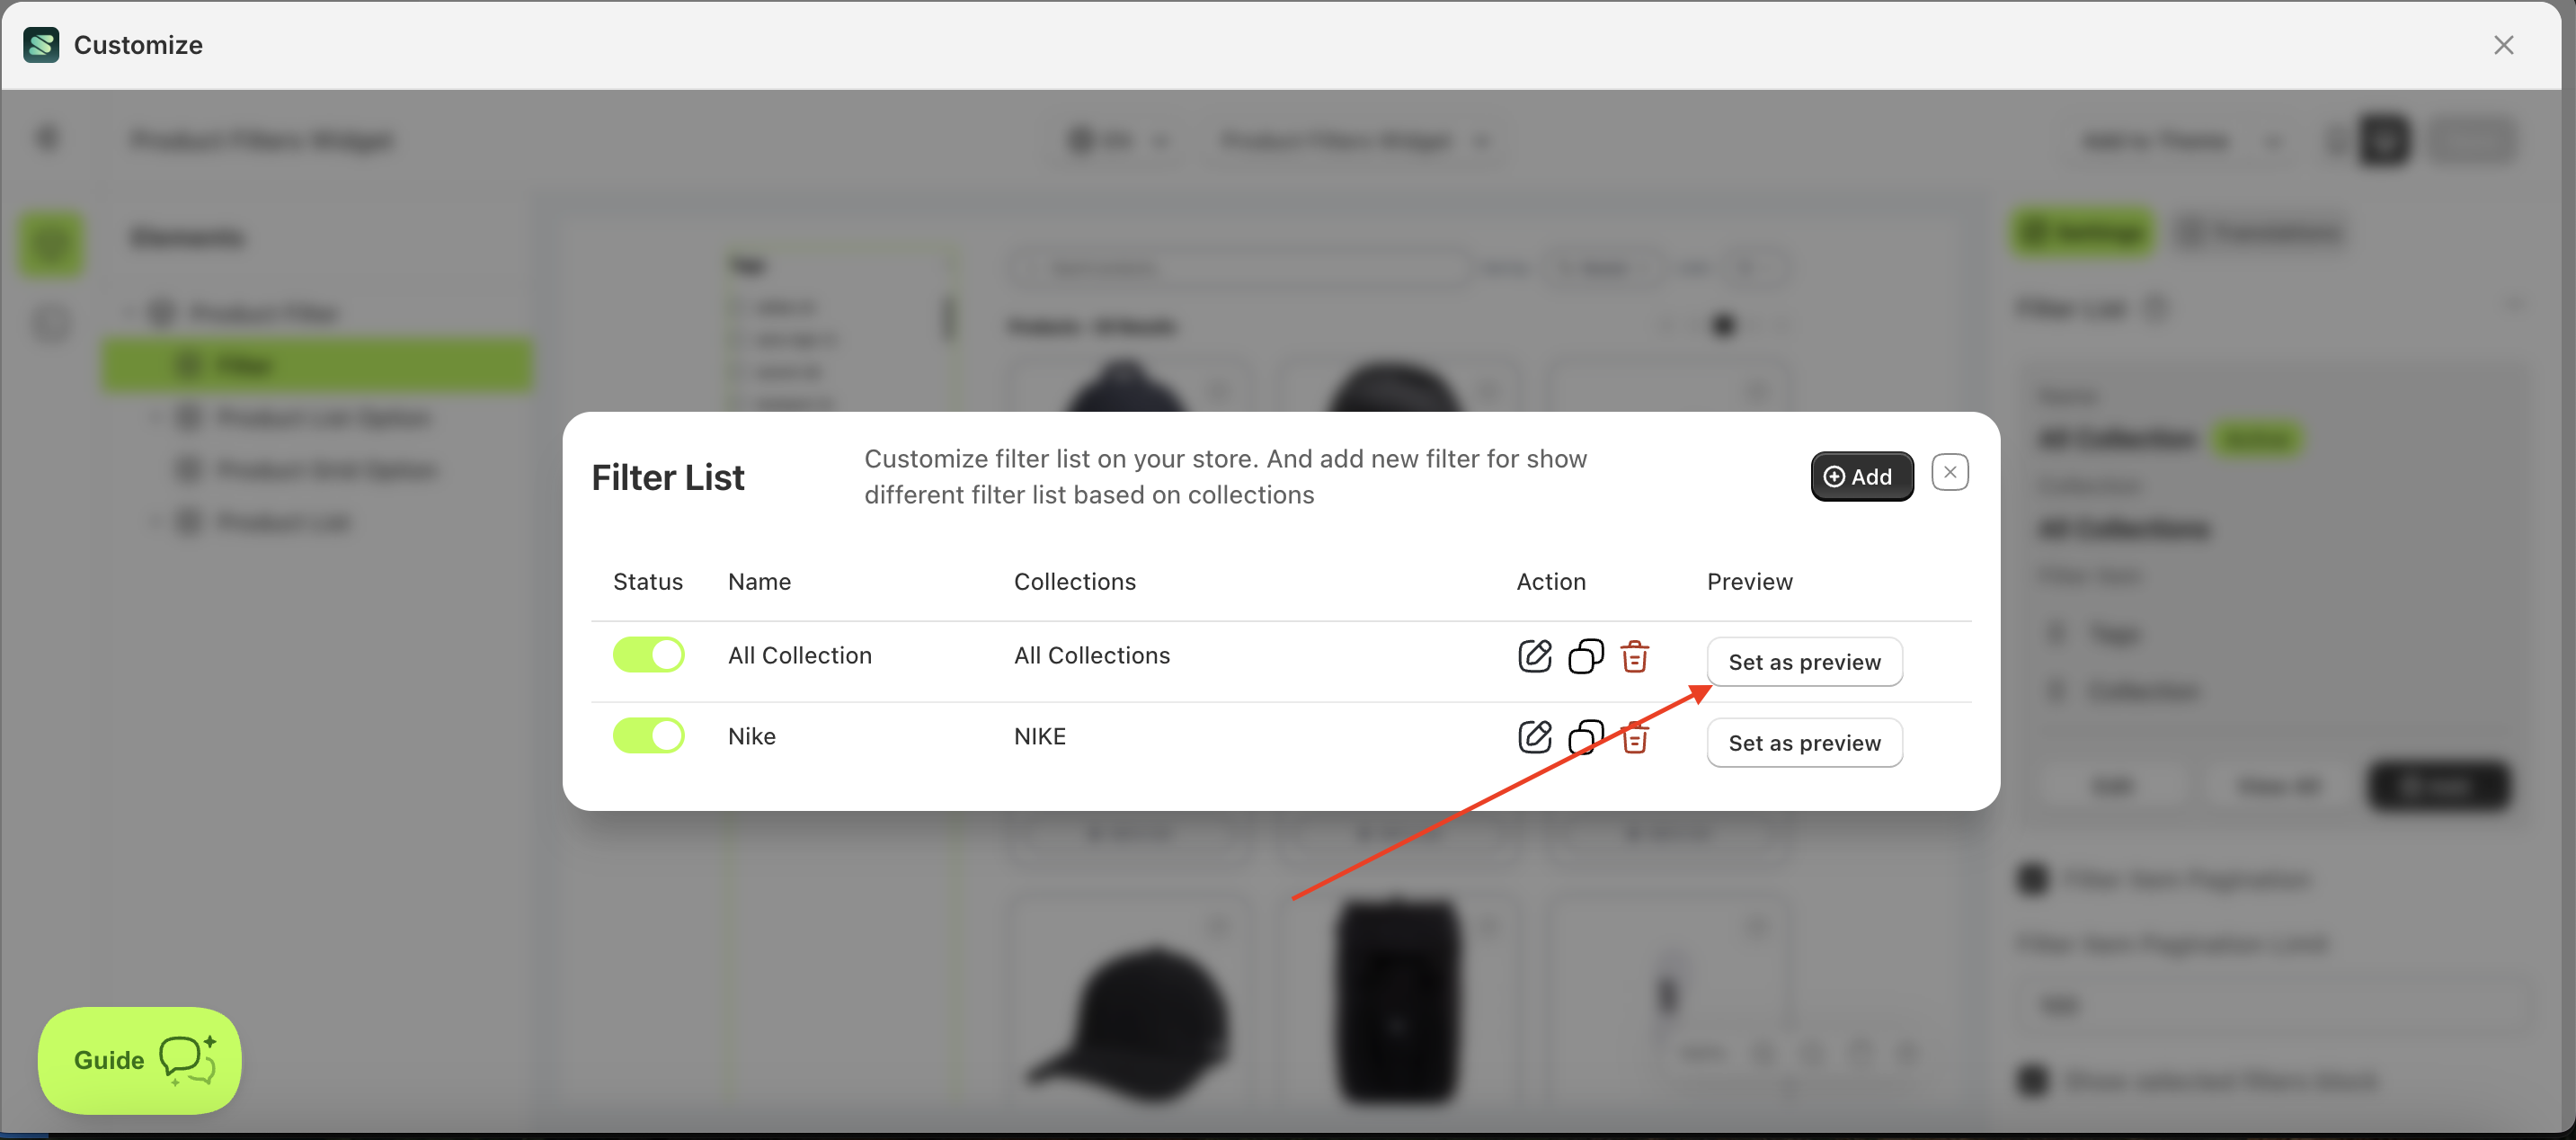The width and height of the screenshot is (2576, 1140).
Task: Disable the All Collection status toggle
Action: coord(648,655)
